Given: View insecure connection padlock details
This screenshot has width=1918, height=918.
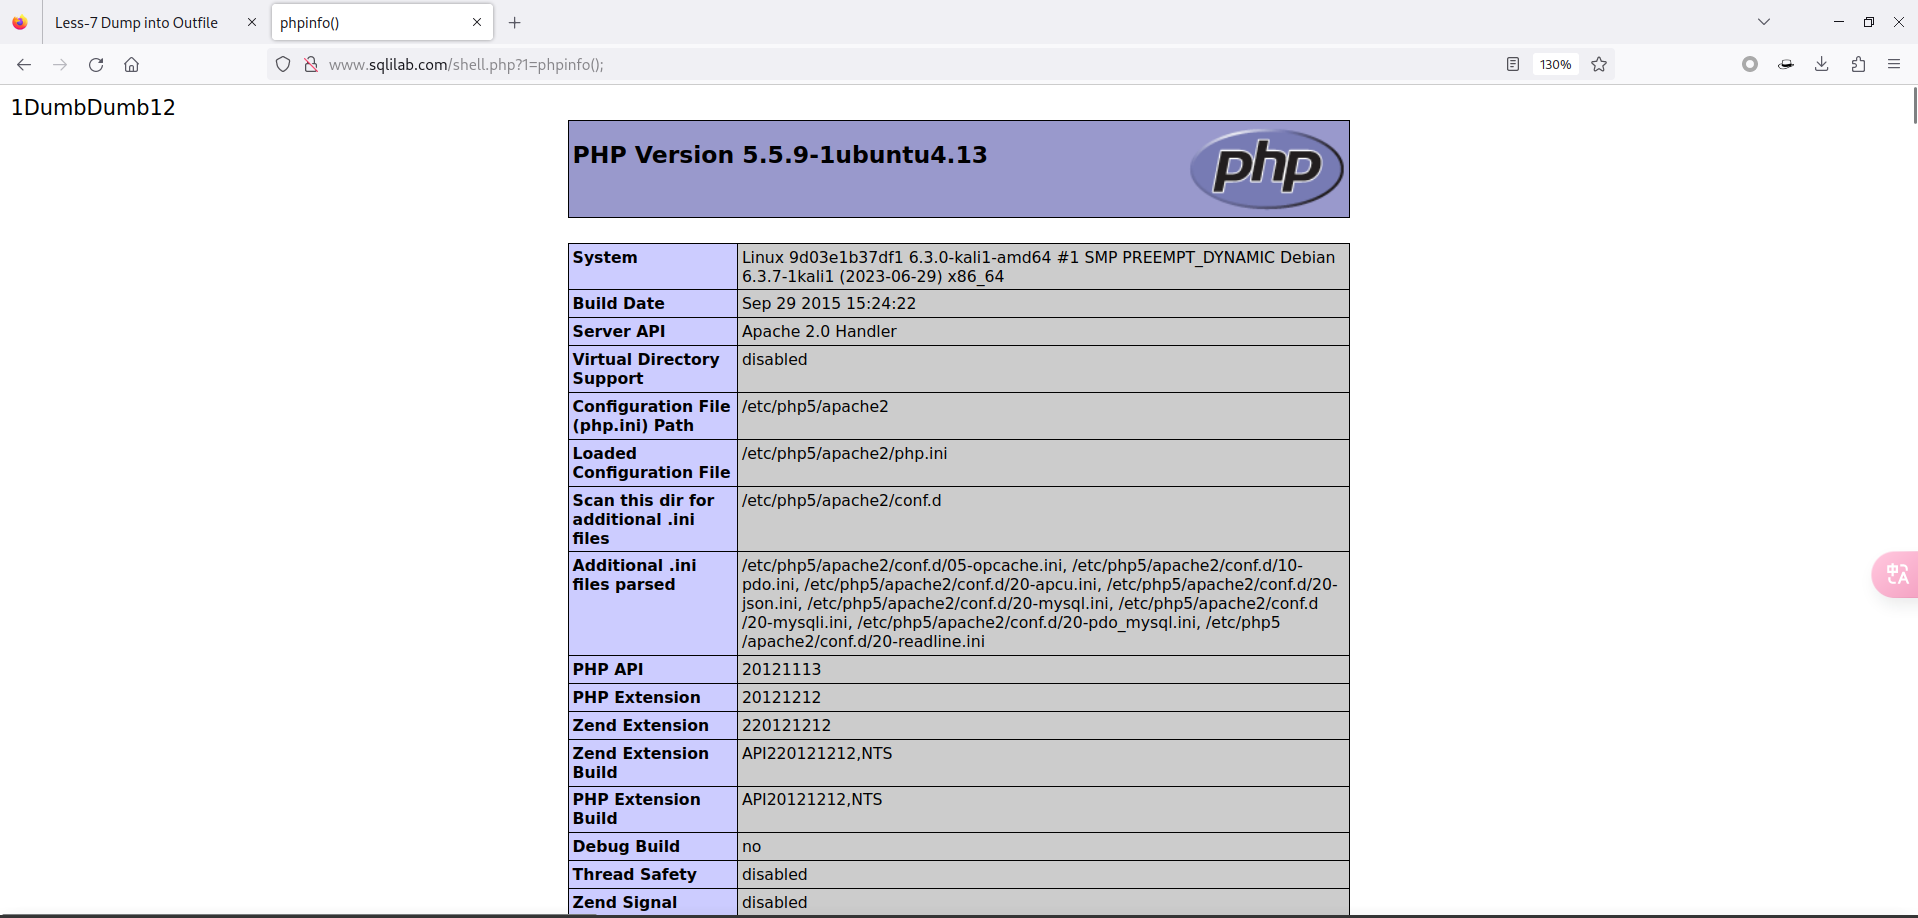Looking at the screenshot, I should click(311, 64).
